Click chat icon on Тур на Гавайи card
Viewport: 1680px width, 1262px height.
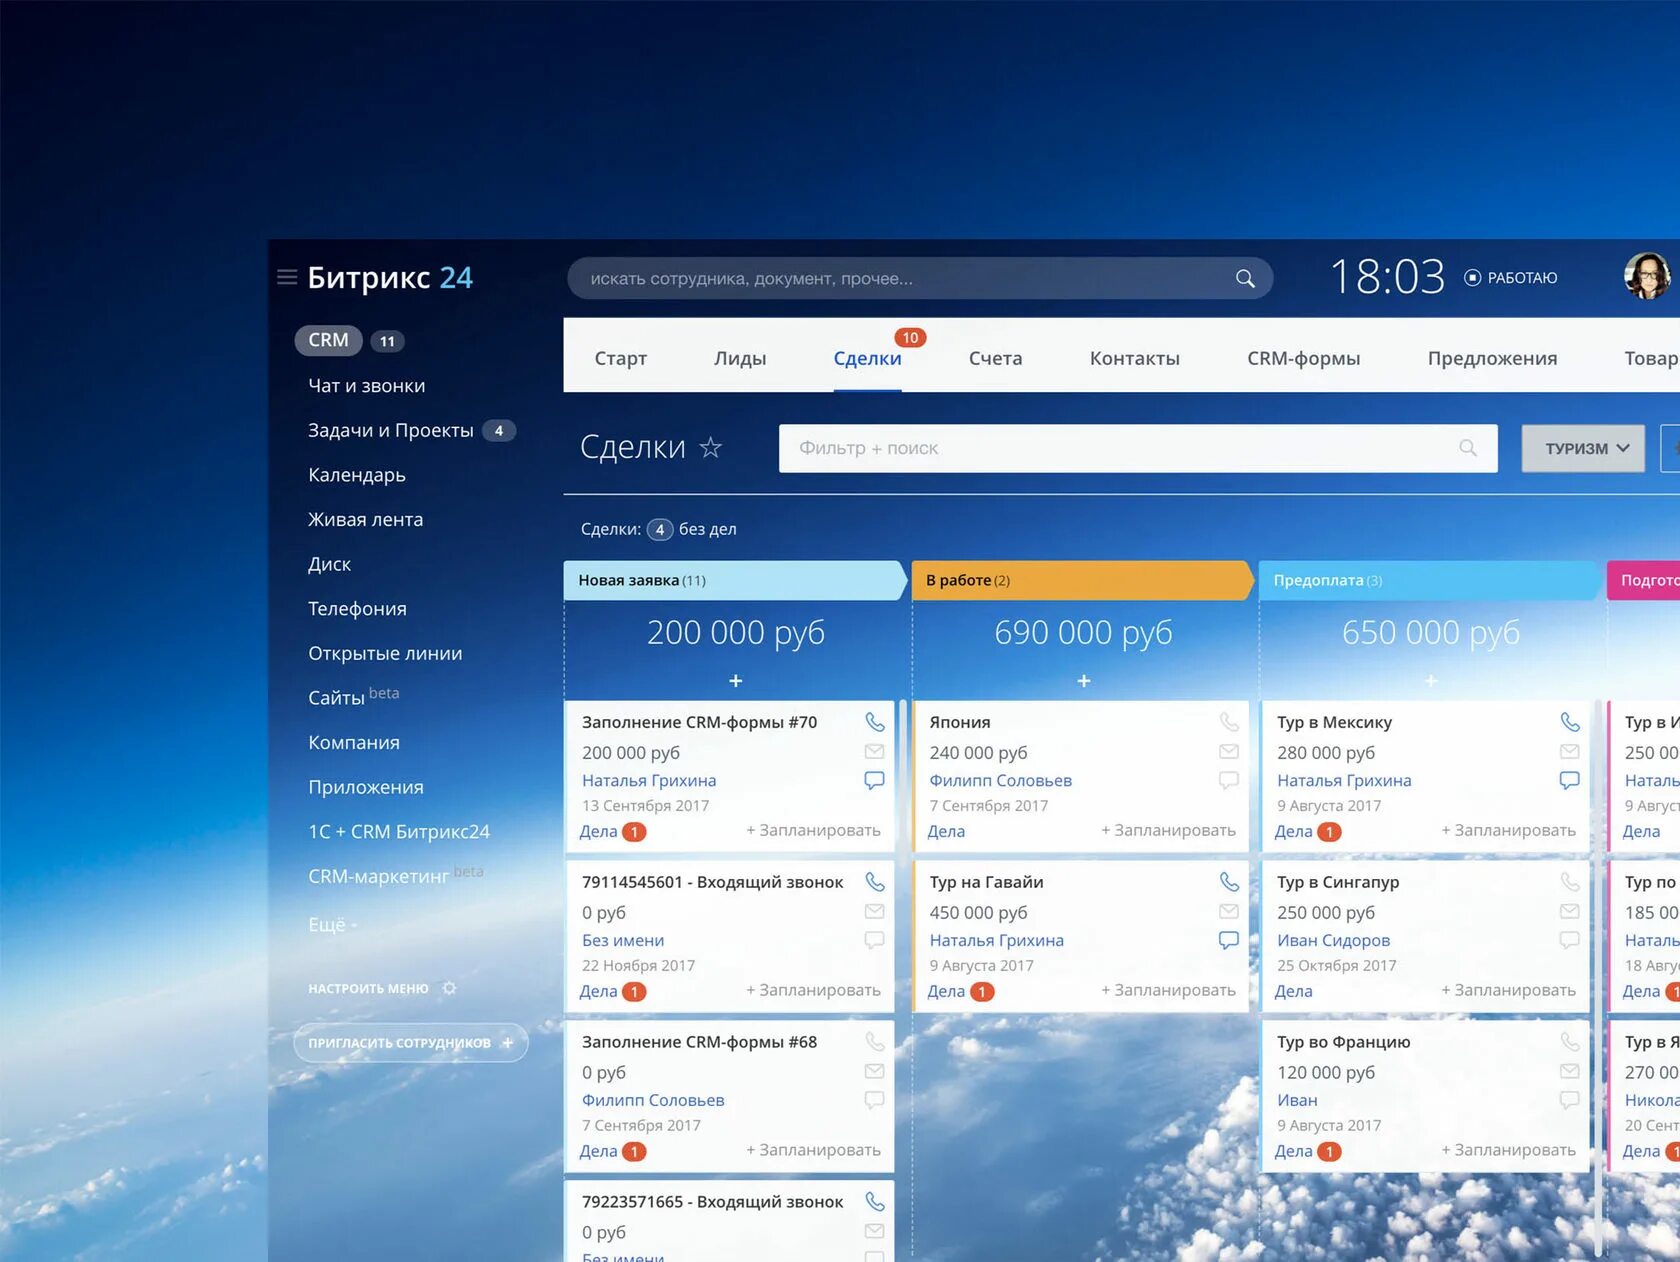point(1229,940)
